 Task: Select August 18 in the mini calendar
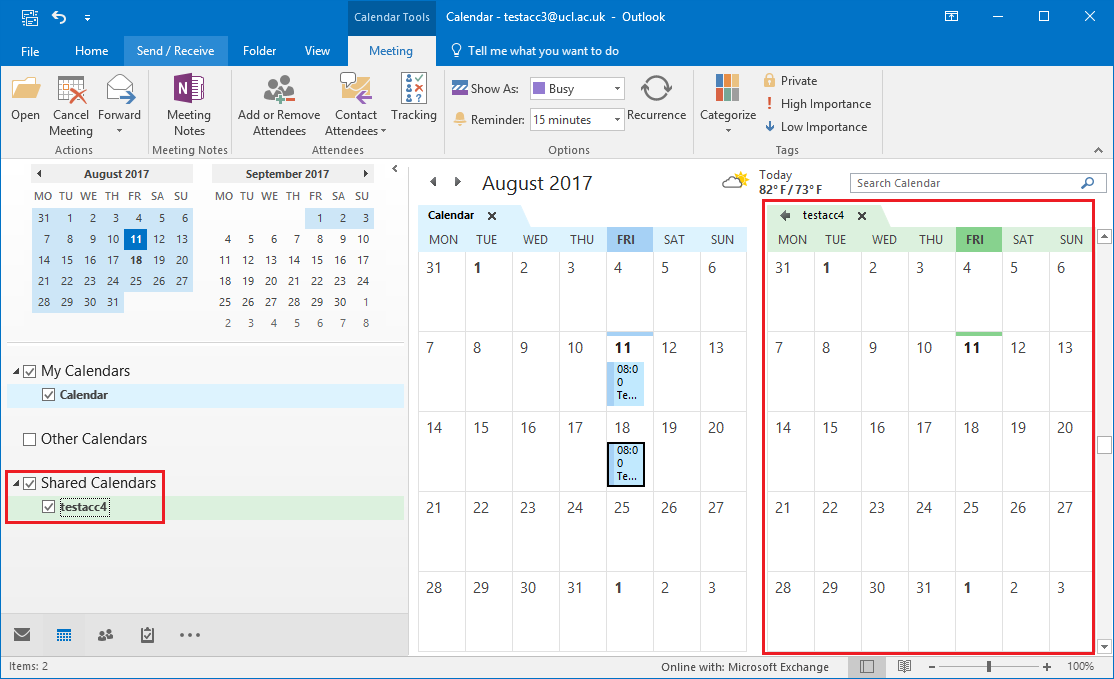tap(136, 260)
